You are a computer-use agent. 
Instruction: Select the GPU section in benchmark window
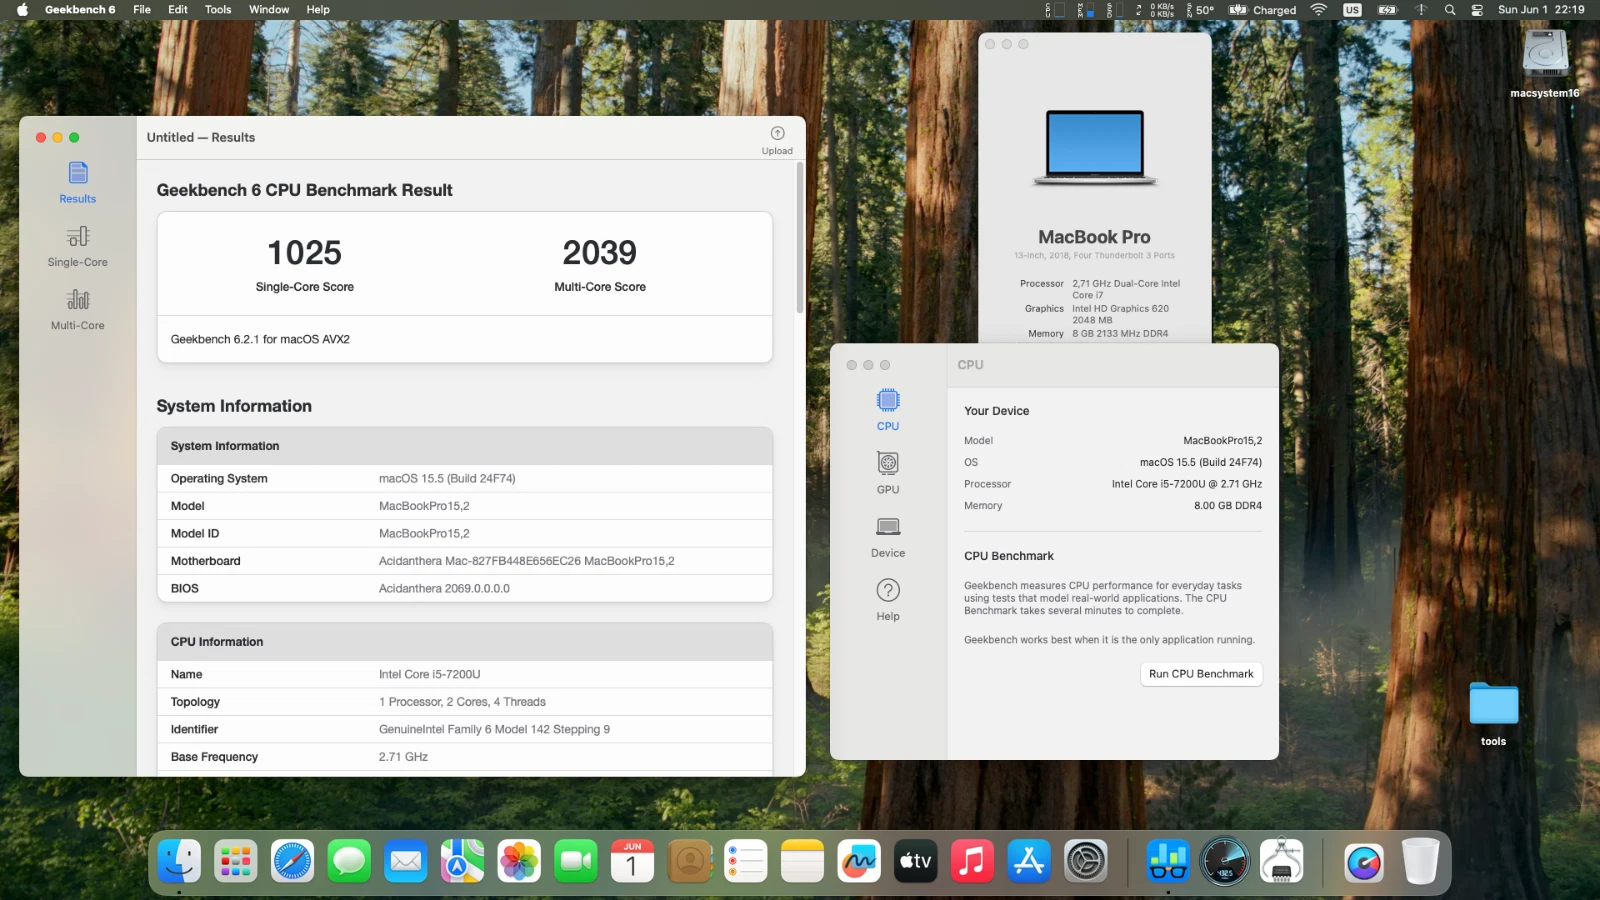click(888, 473)
